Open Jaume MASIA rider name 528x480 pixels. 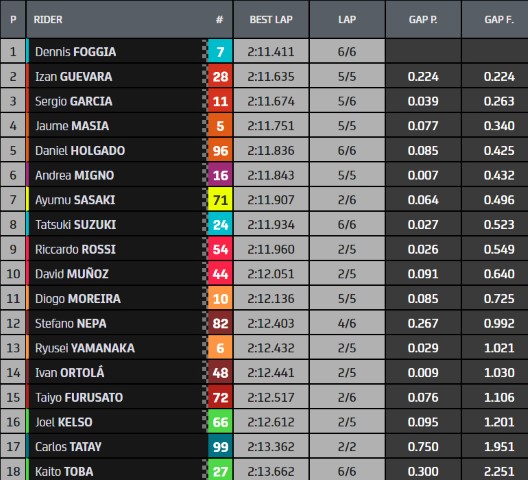pos(72,126)
